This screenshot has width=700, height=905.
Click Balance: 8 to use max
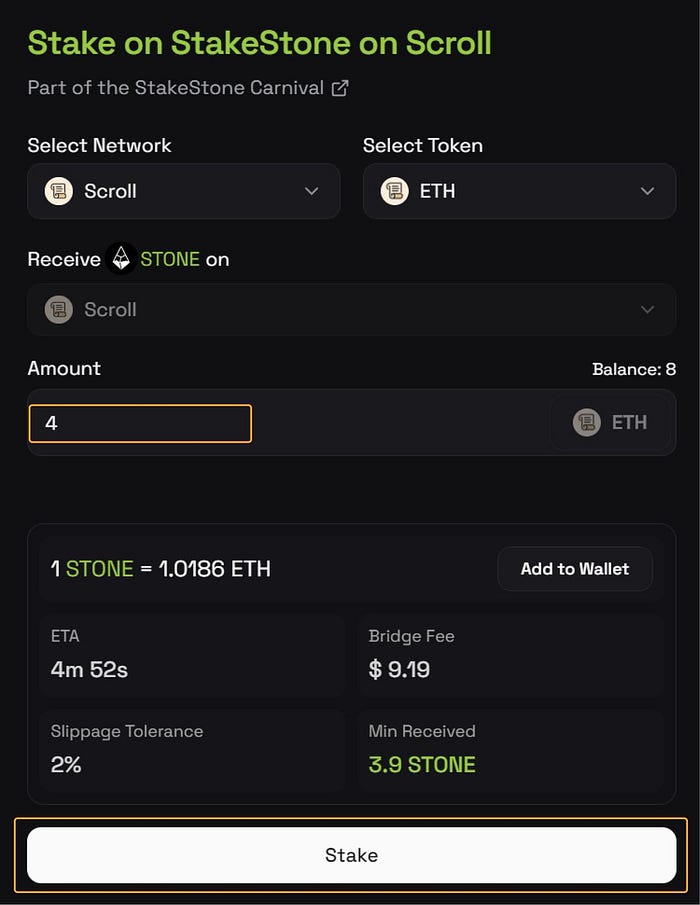(x=633, y=370)
